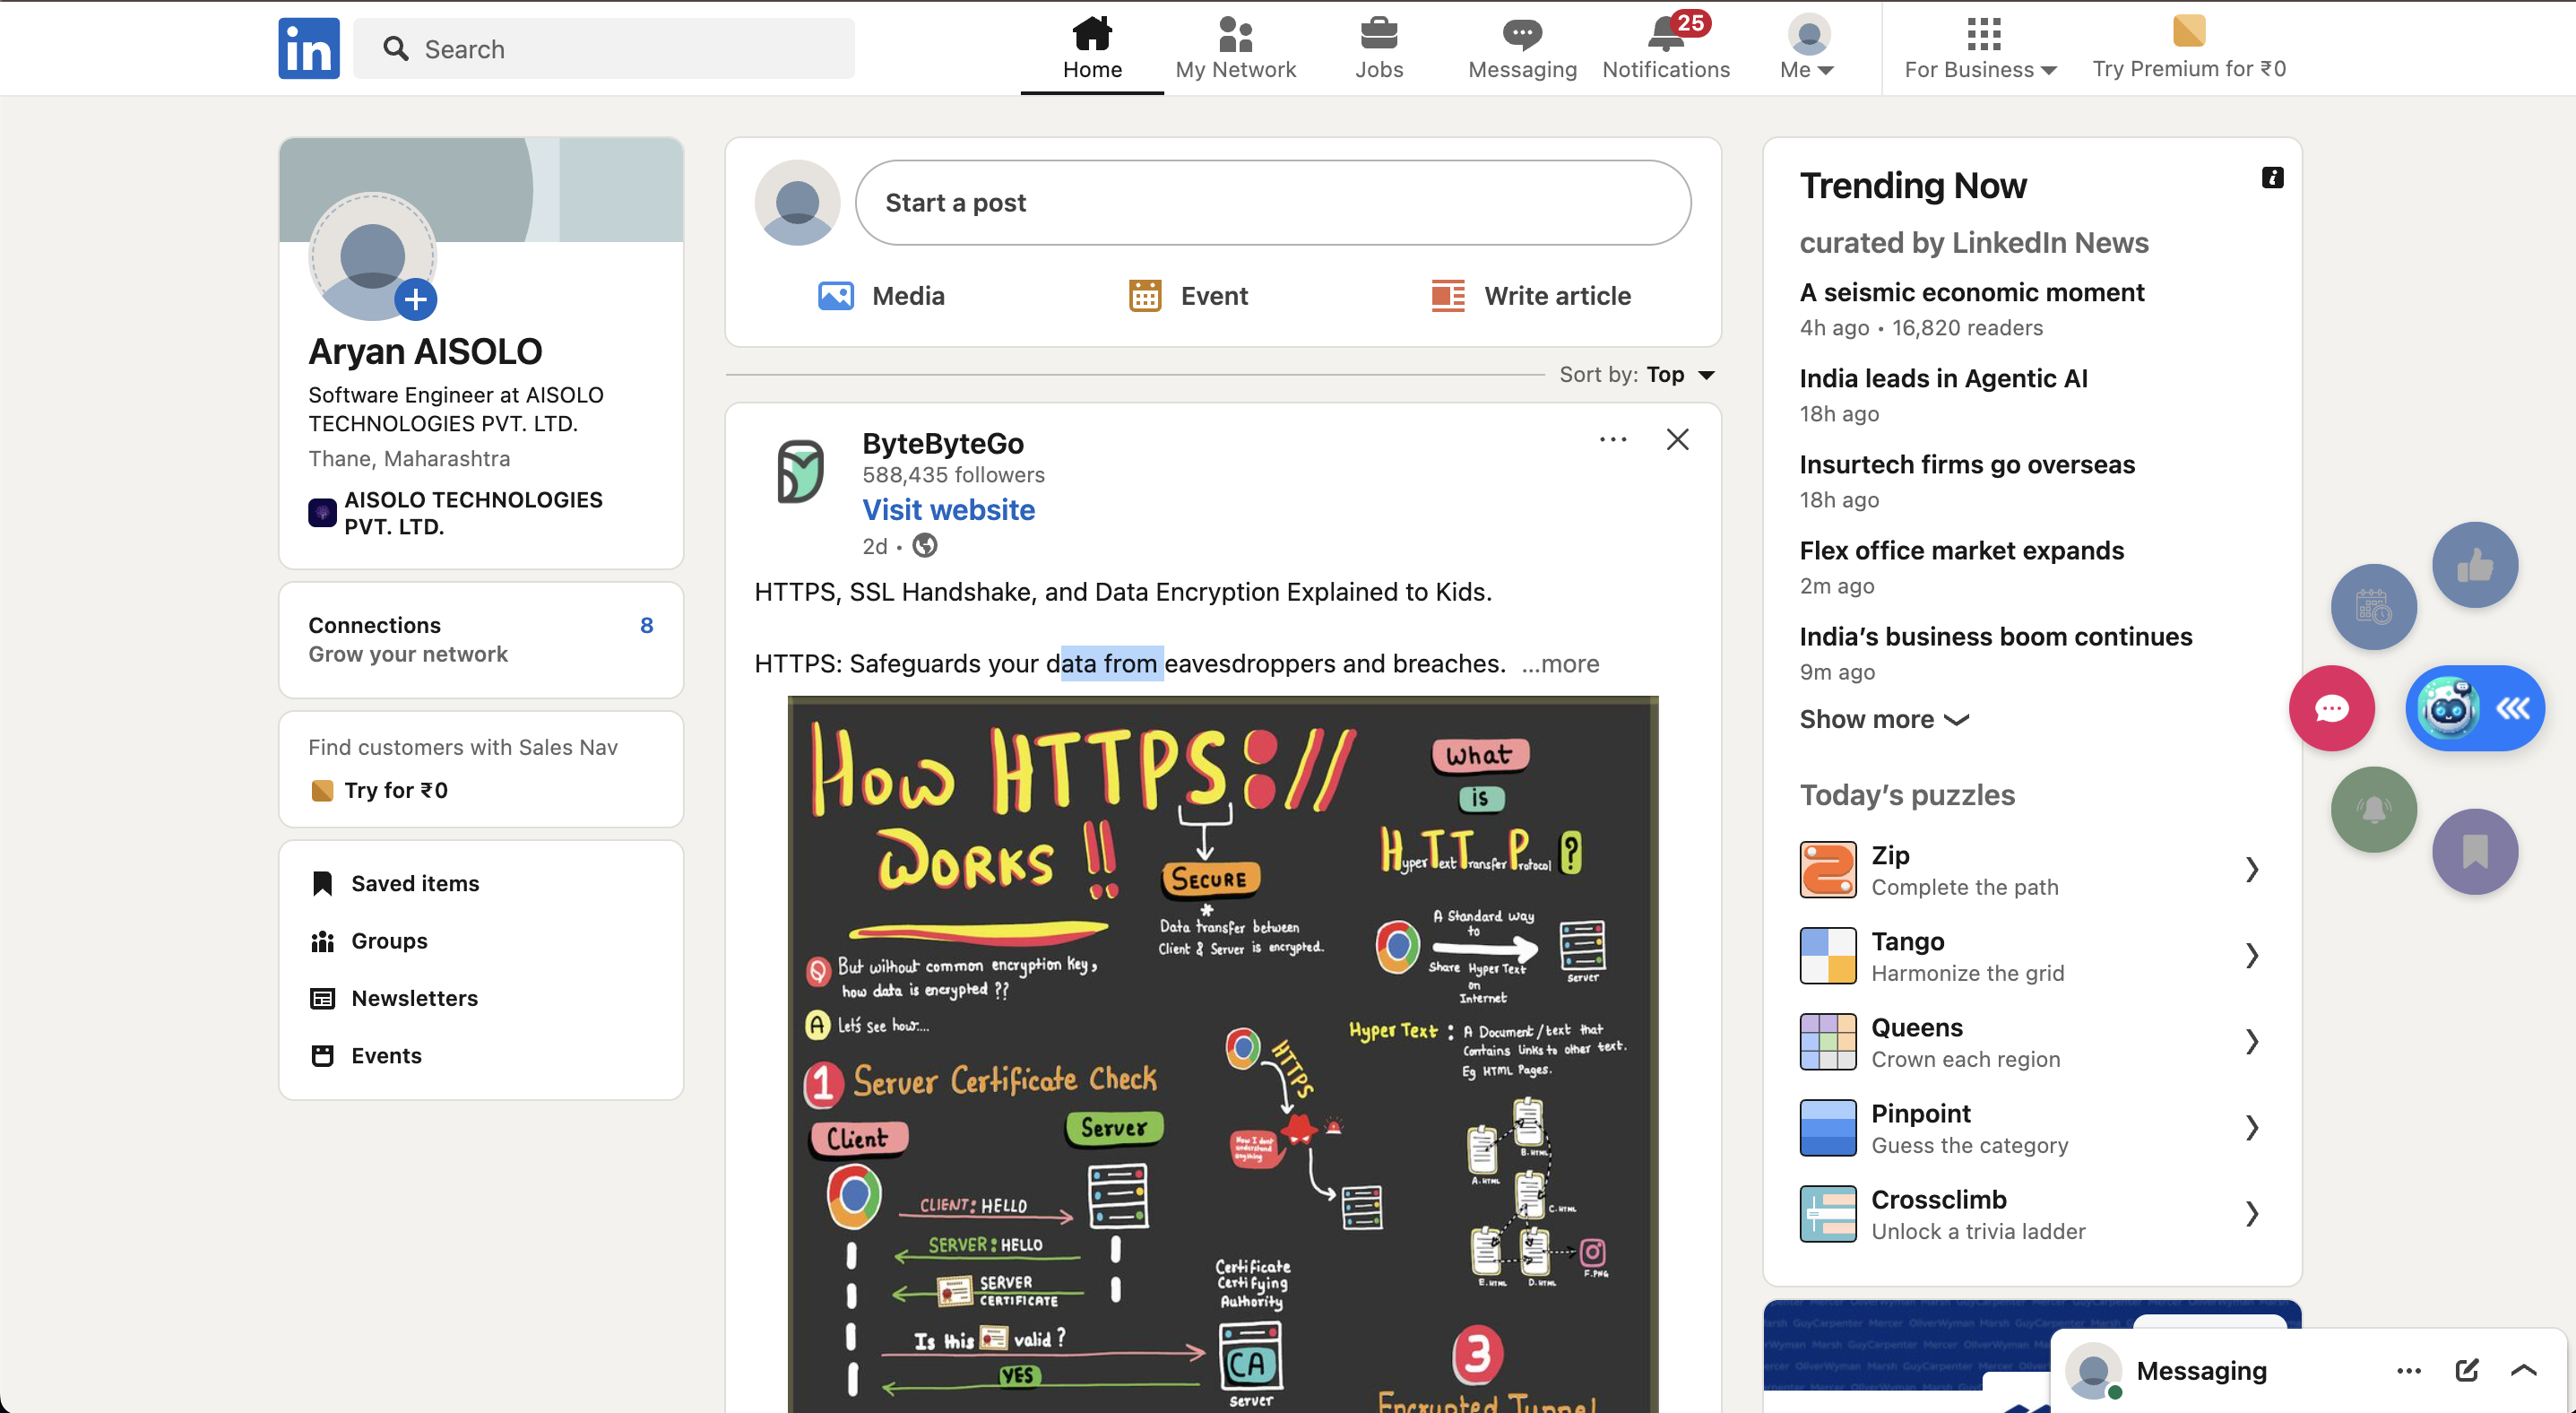Click floating red chat bubble icon

[2331, 708]
